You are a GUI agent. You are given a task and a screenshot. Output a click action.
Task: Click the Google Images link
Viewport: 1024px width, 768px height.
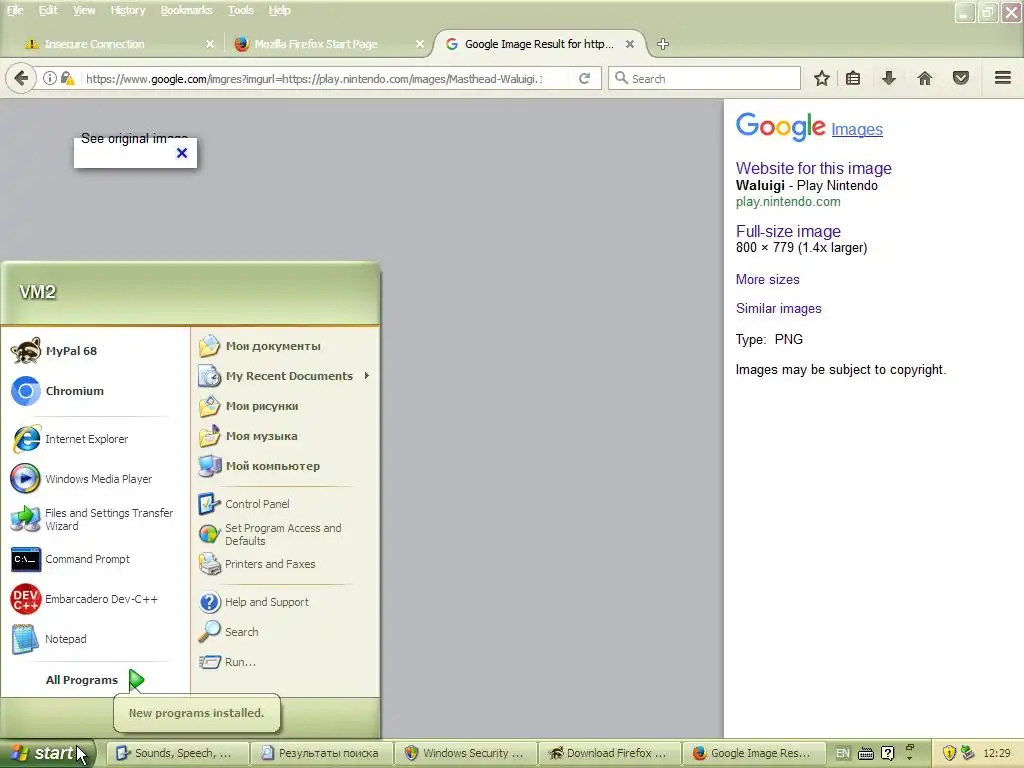(x=857, y=129)
